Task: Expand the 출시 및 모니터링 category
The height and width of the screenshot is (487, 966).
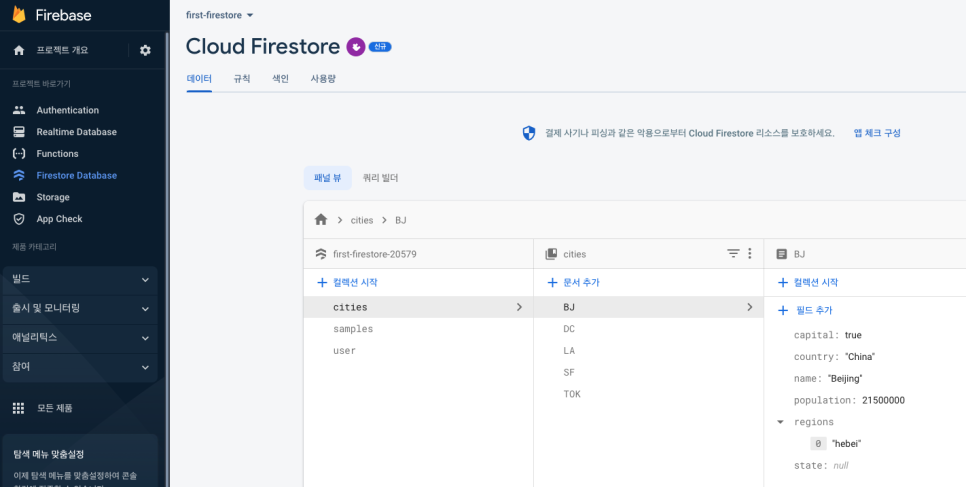Action: click(x=80, y=309)
